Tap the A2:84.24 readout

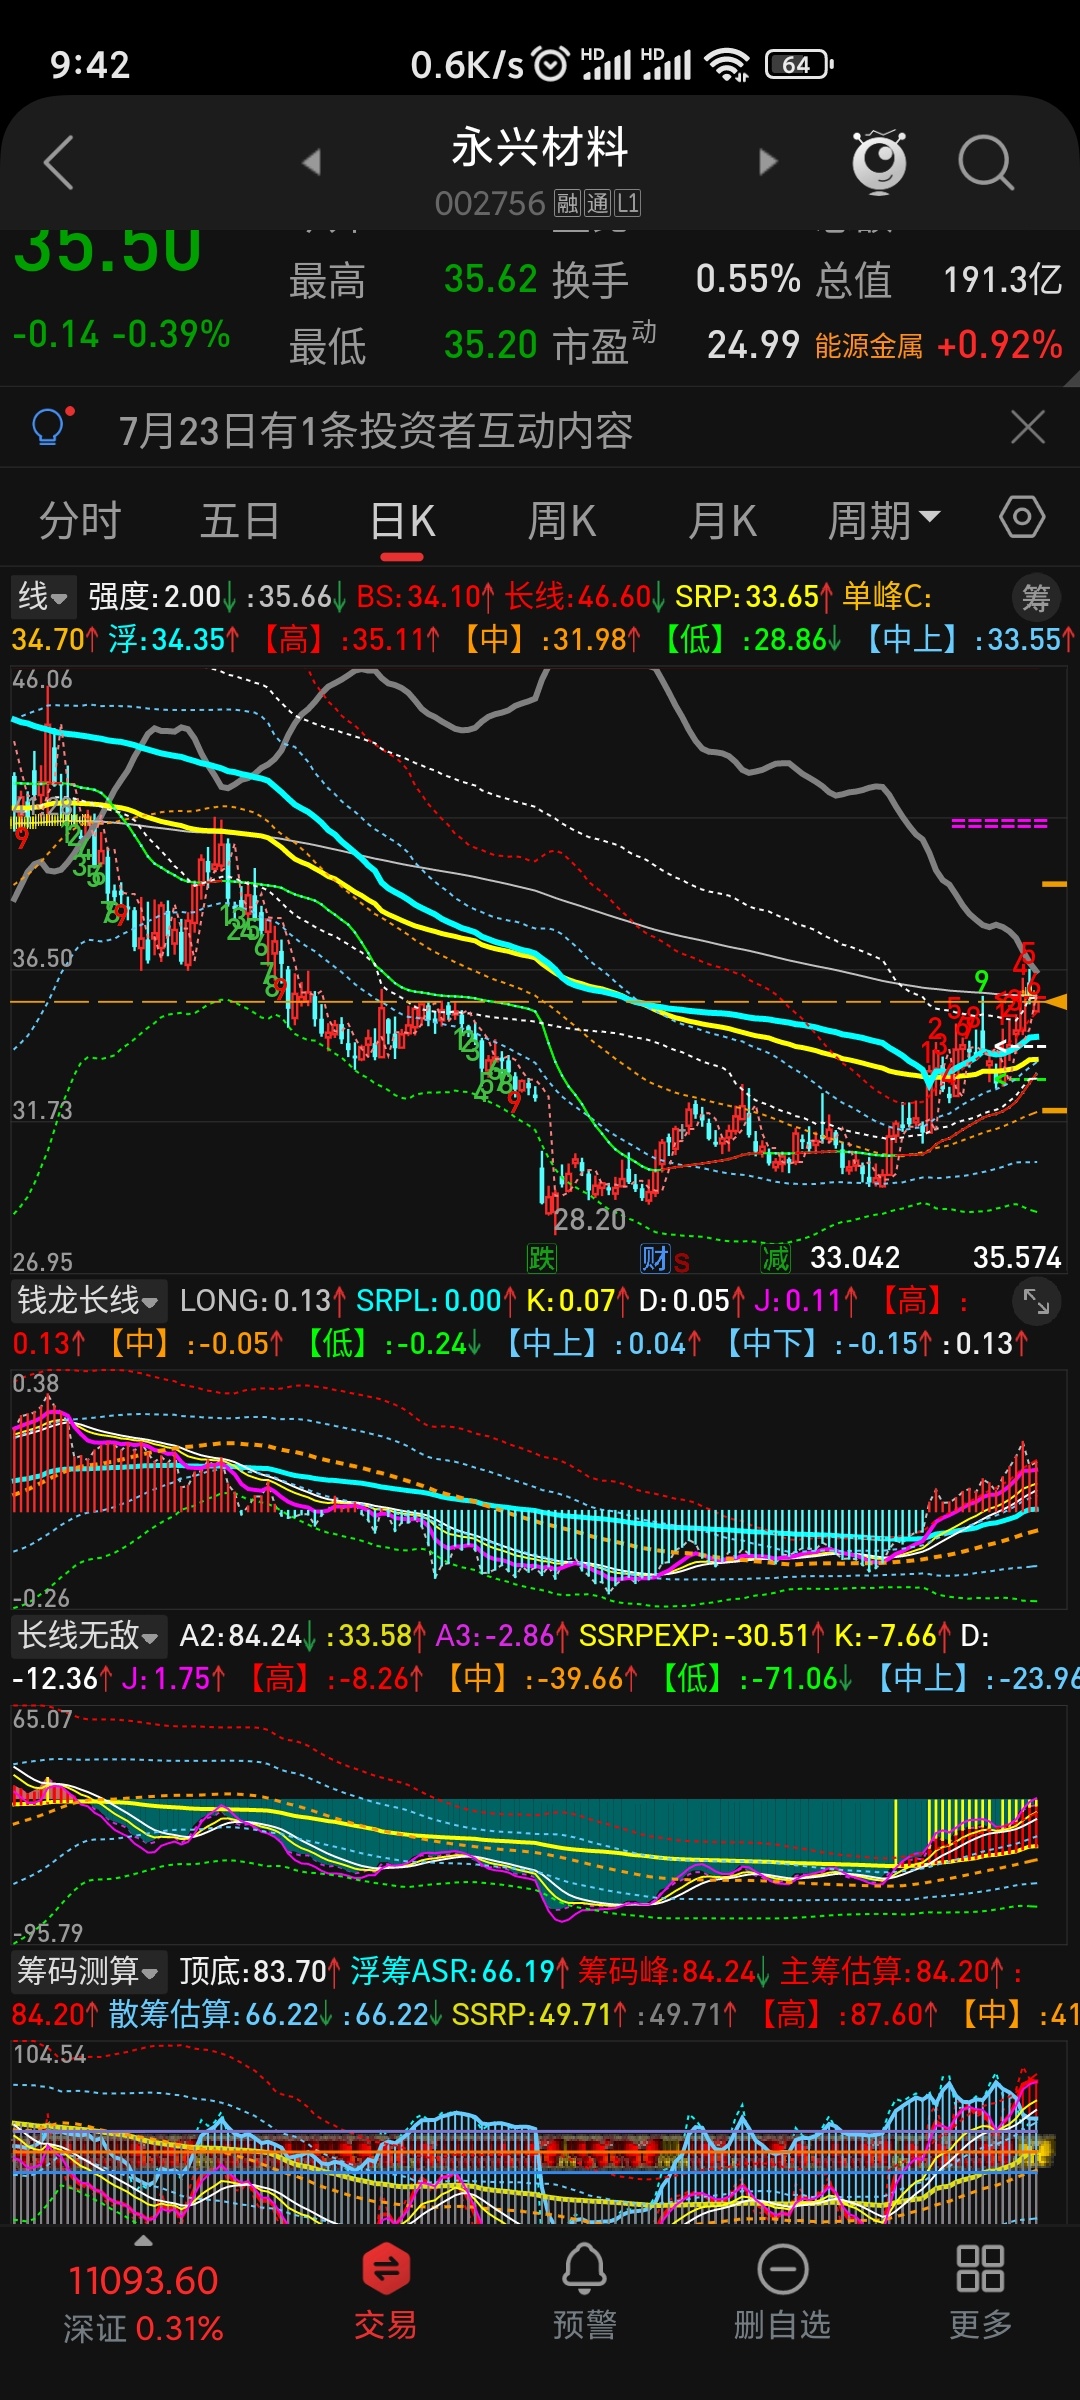[x=248, y=1635]
